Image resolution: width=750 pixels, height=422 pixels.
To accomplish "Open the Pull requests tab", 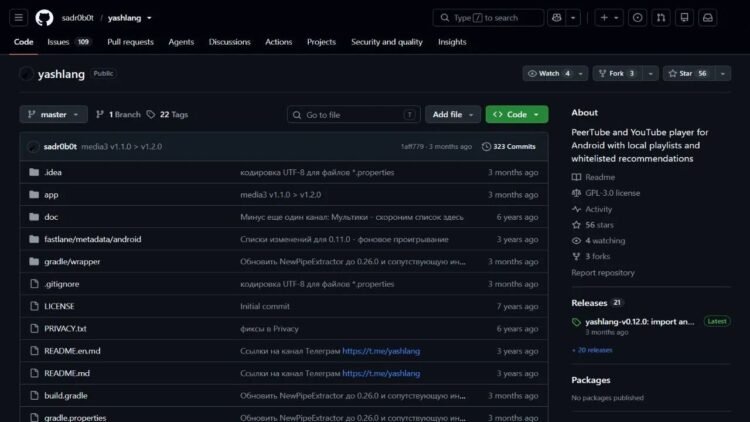I will click(x=130, y=42).
